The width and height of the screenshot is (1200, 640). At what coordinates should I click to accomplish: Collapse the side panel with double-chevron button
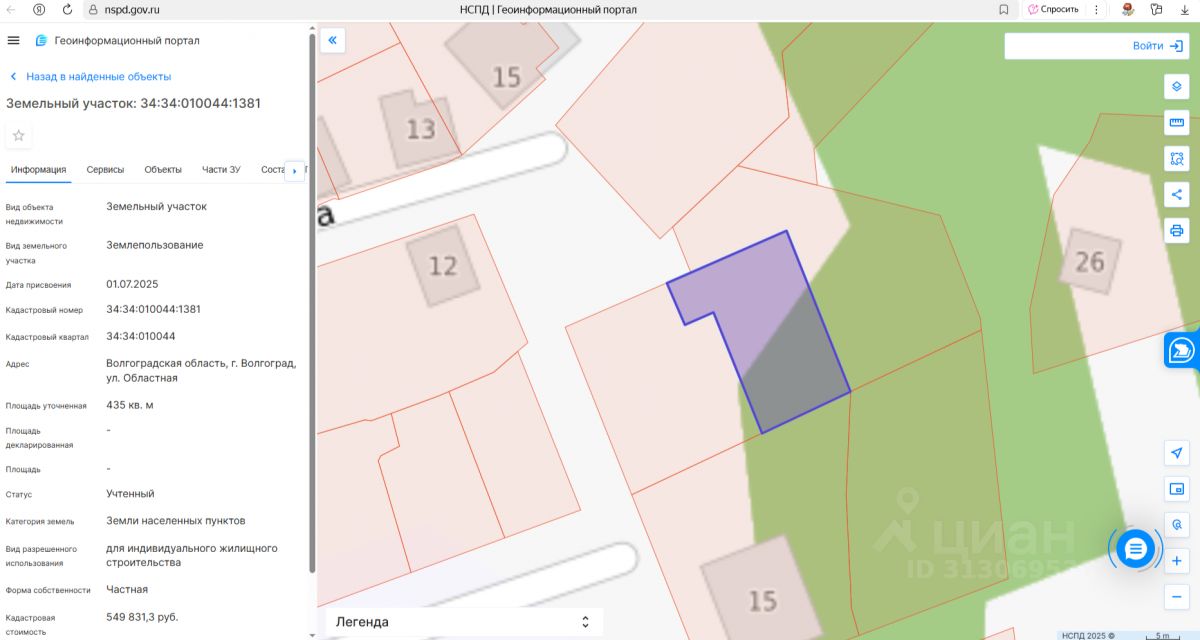pos(333,41)
